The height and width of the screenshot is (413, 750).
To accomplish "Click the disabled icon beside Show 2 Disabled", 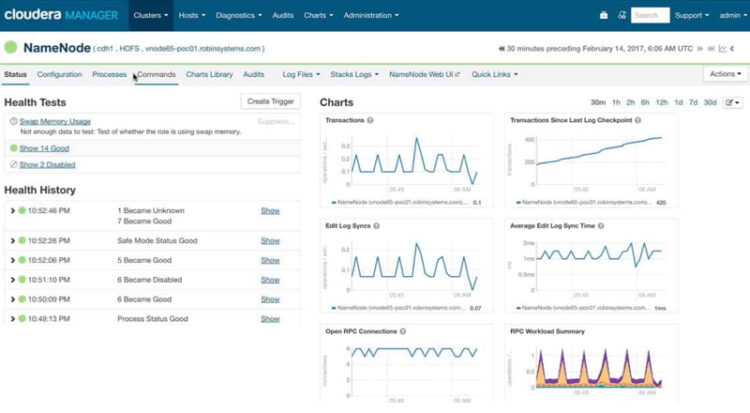I will pyautogui.click(x=13, y=165).
